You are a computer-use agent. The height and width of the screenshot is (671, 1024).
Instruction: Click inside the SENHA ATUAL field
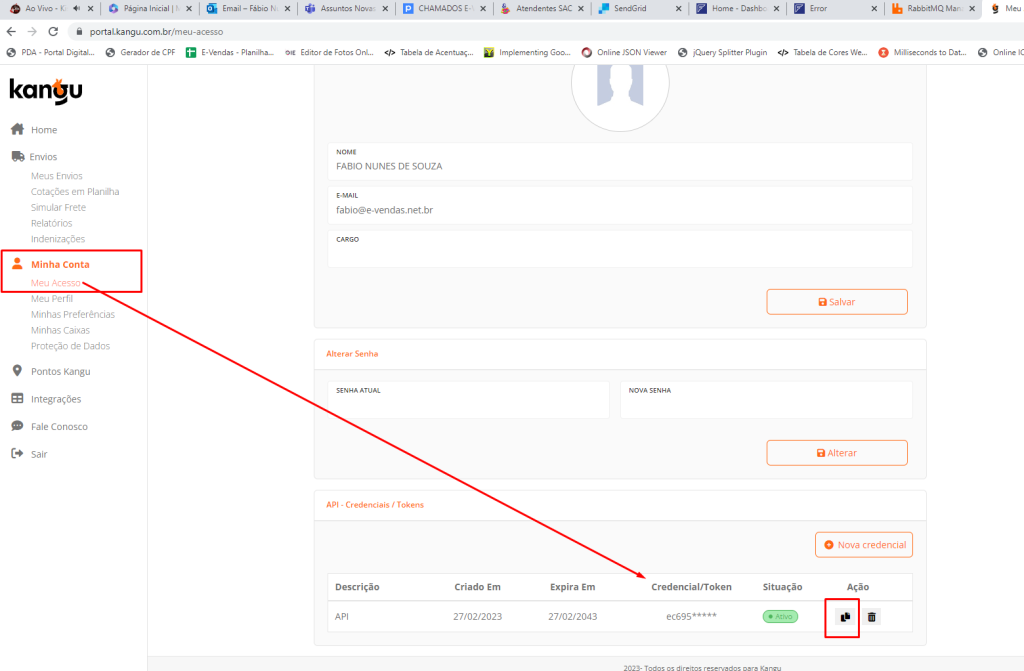pyautogui.click(x=468, y=400)
